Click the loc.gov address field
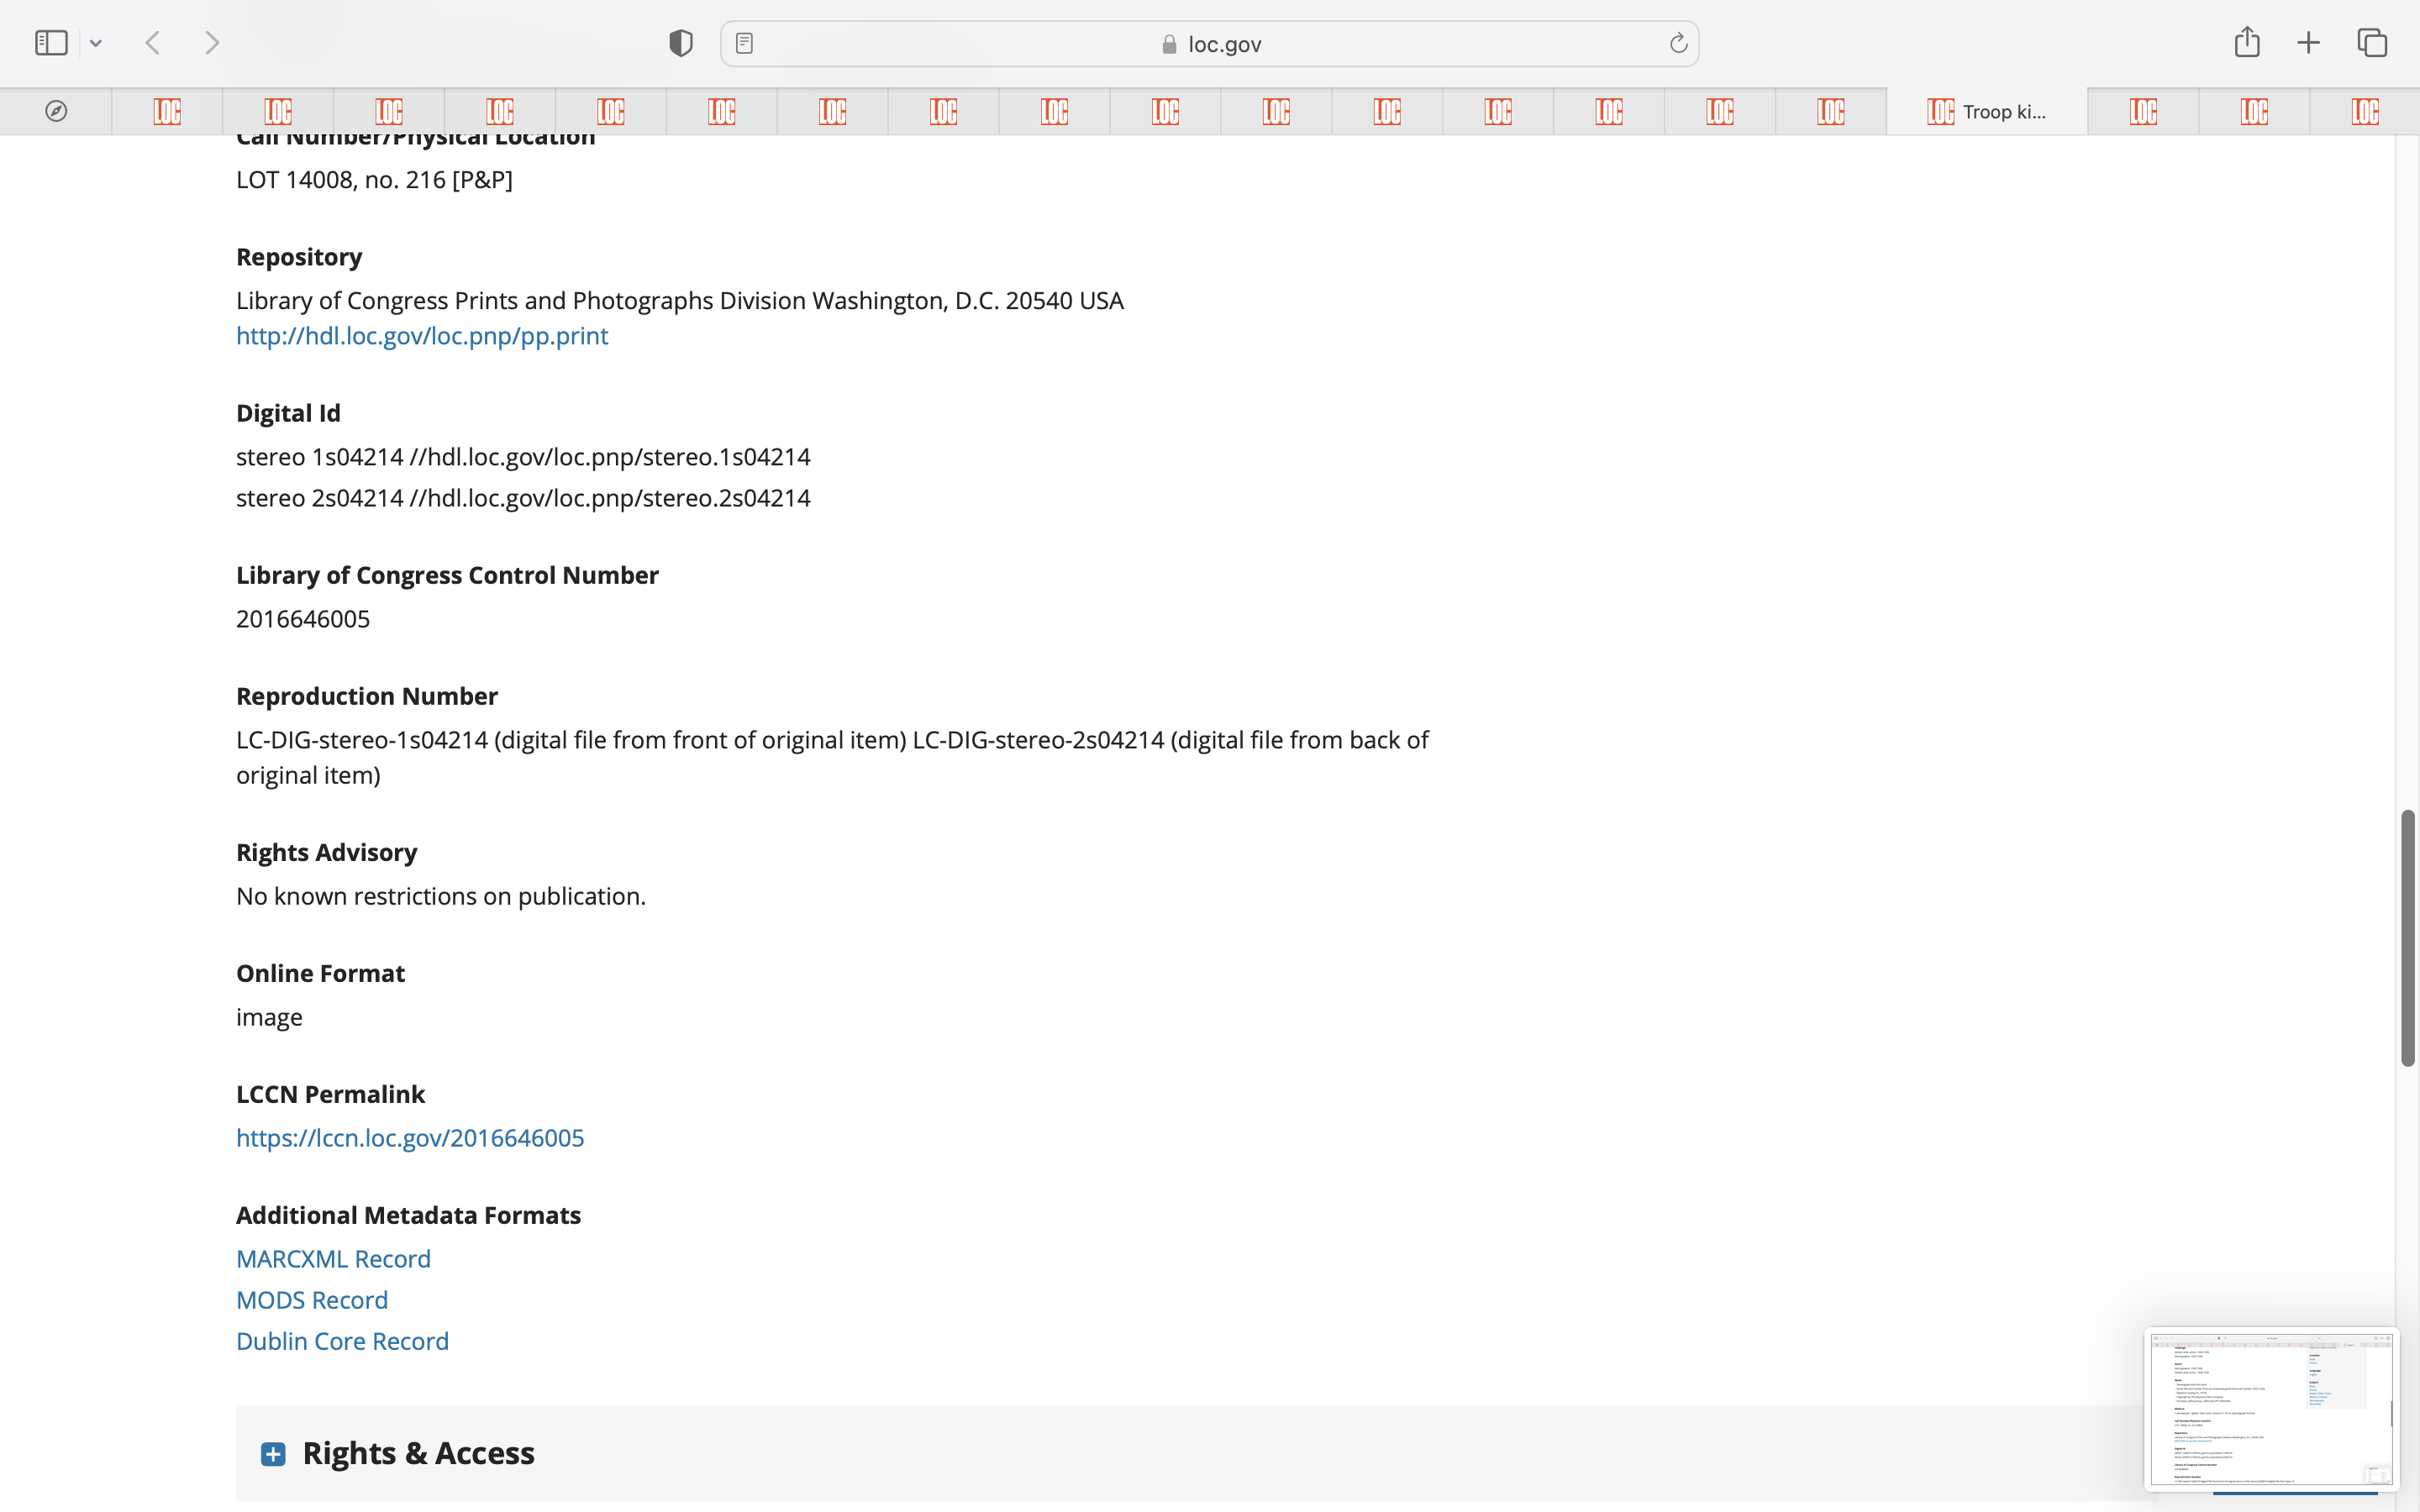The image size is (2420, 1512). click(x=1210, y=44)
